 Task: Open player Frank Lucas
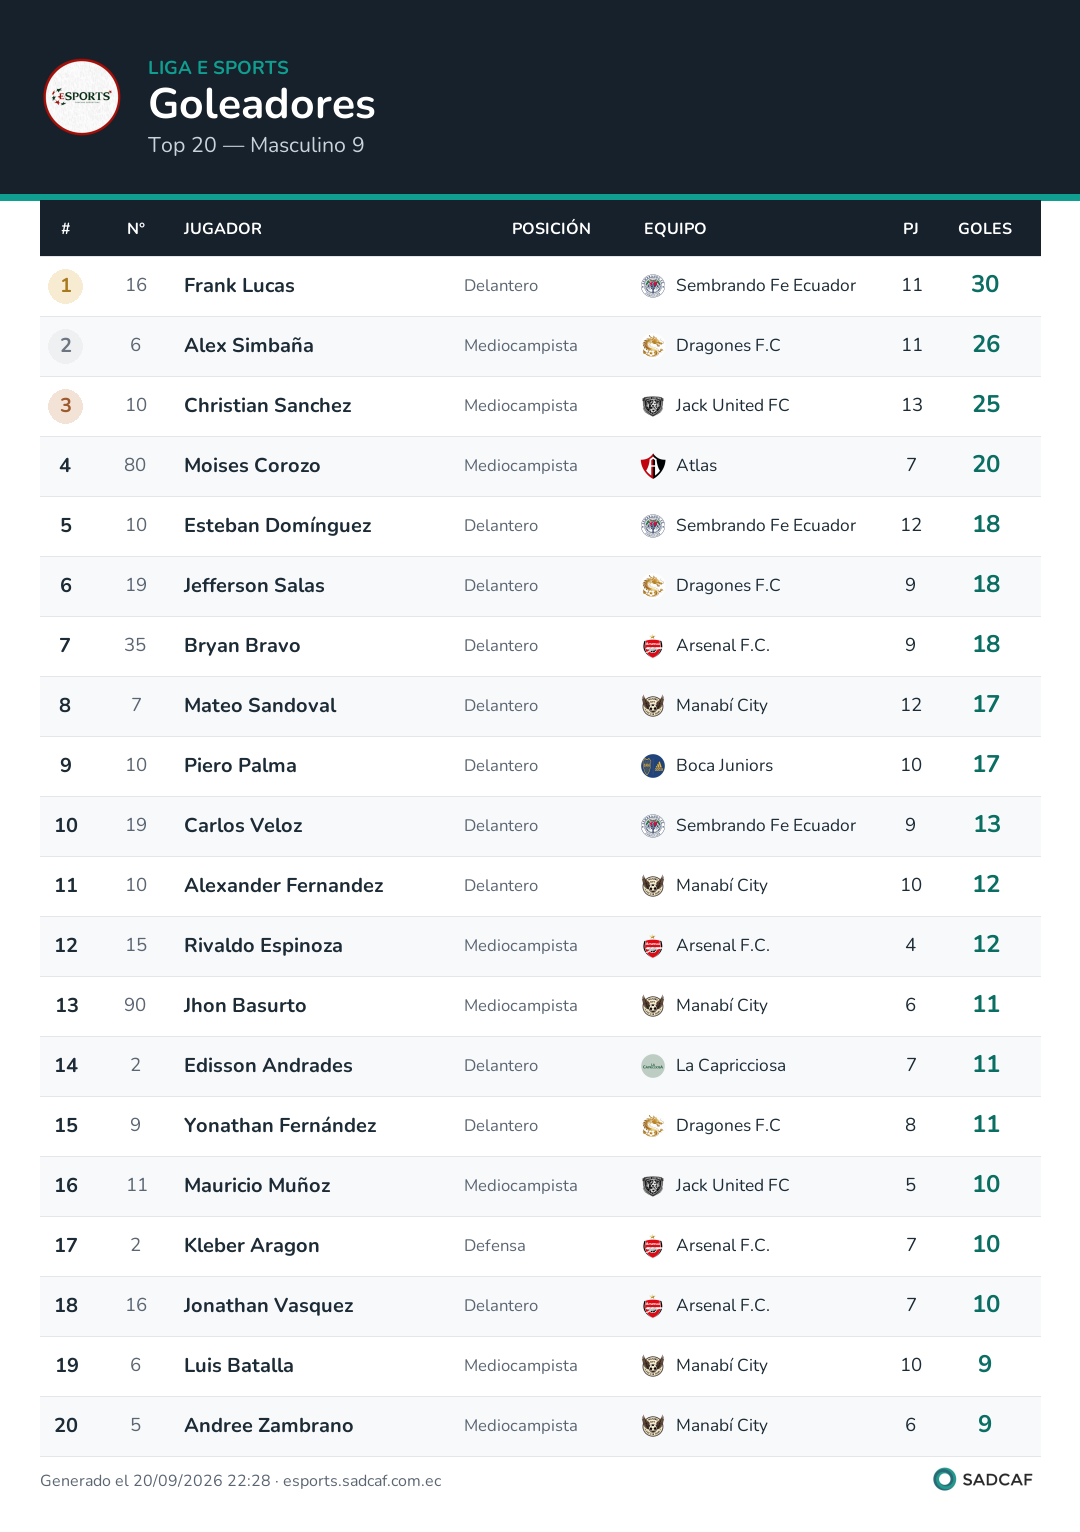pyautogui.click(x=239, y=286)
